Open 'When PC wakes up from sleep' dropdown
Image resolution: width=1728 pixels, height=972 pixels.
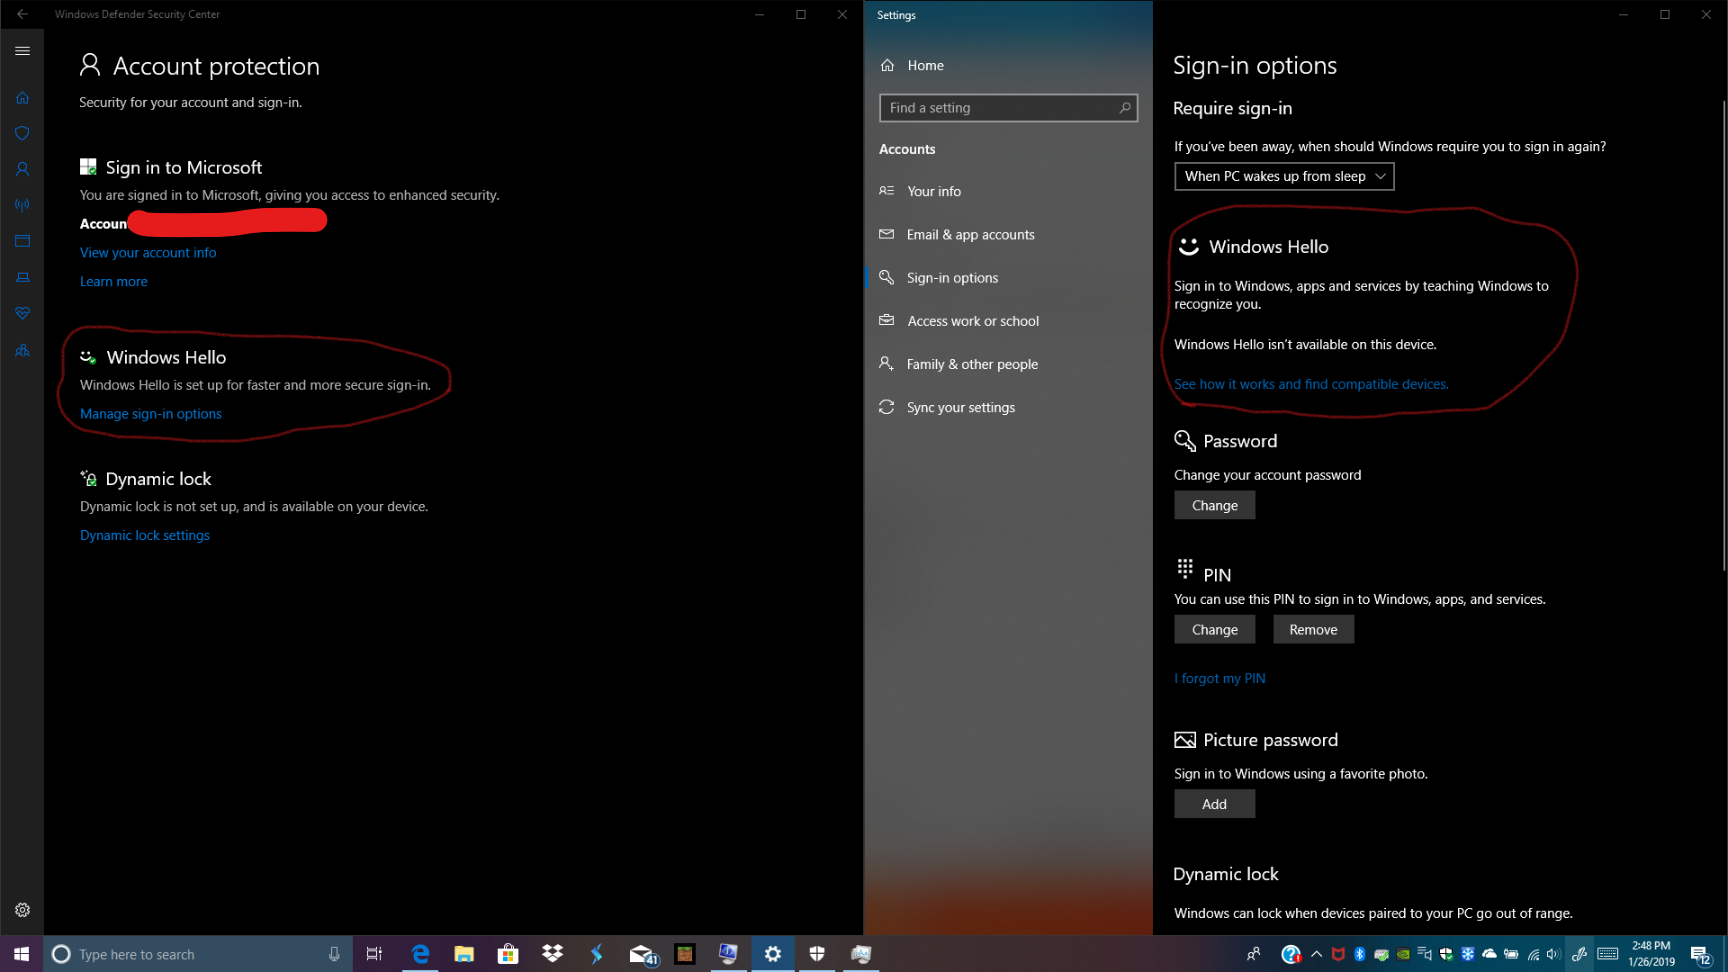(1284, 176)
